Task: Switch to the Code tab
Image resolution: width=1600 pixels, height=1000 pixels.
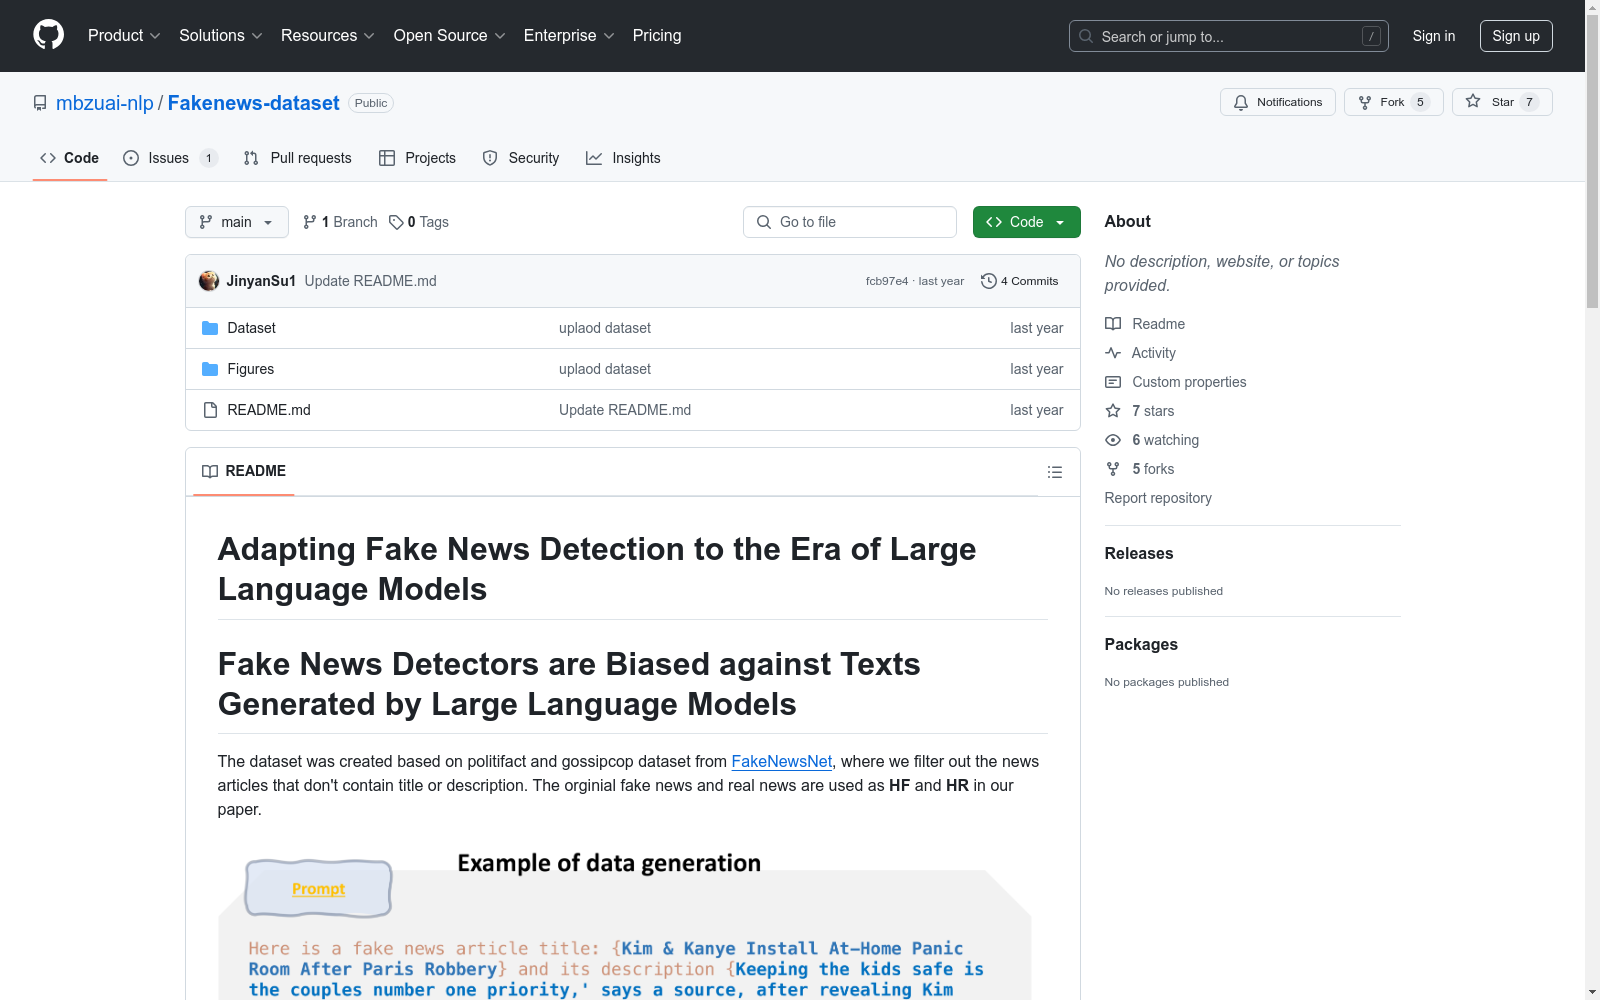Action: click(x=69, y=158)
